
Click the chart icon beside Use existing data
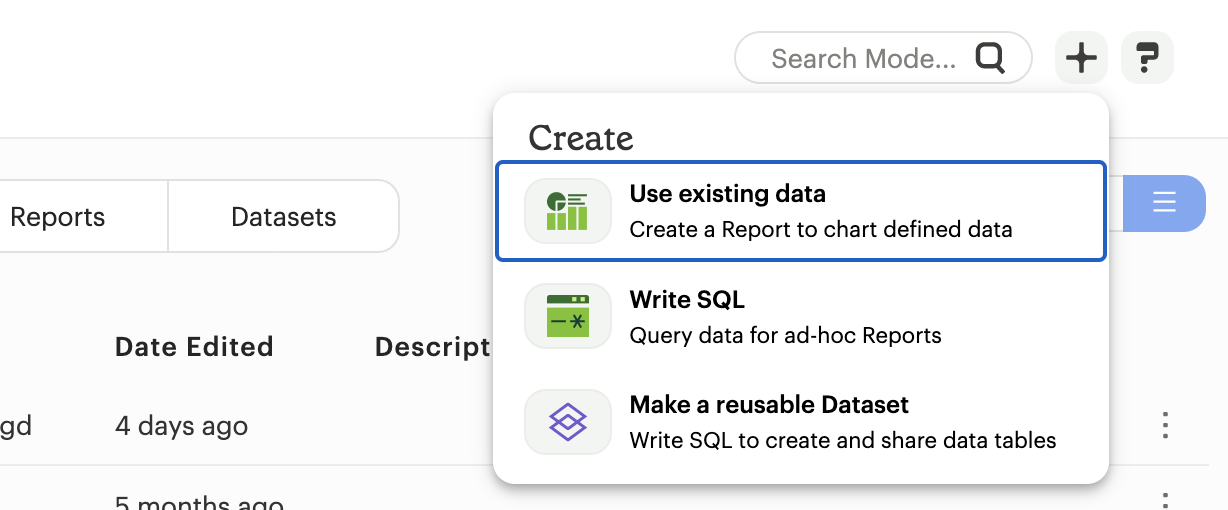coord(567,211)
